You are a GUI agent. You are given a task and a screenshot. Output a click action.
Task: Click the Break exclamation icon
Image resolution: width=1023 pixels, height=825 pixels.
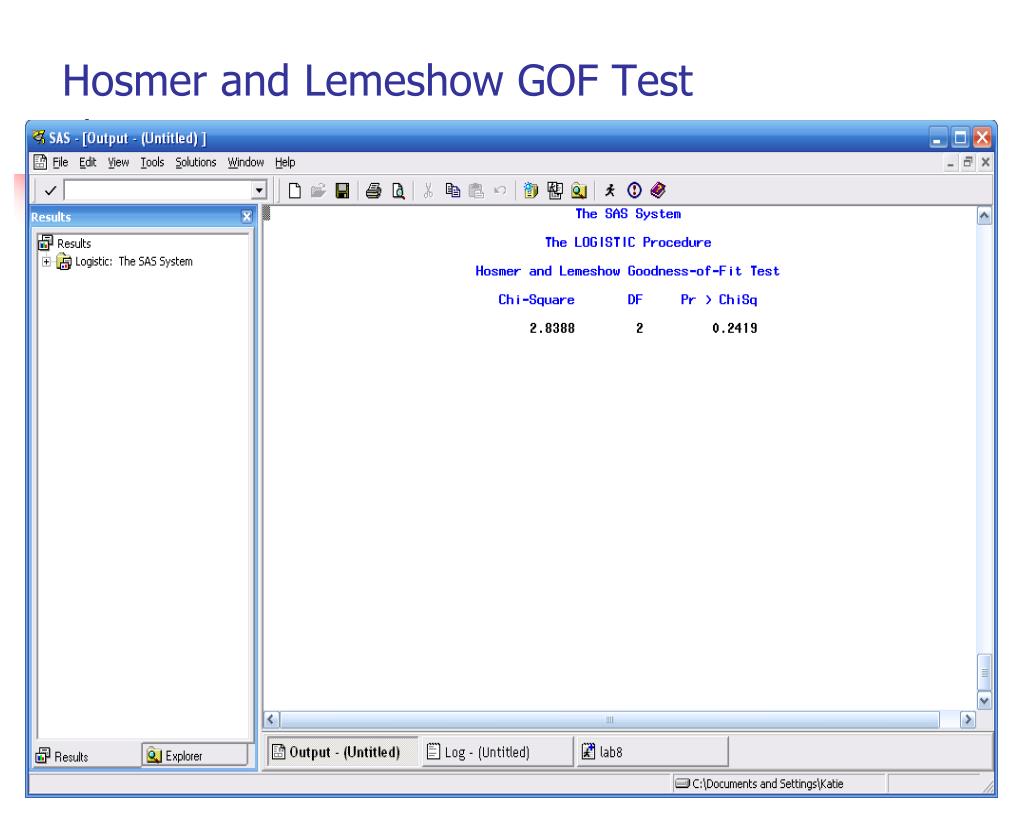[x=634, y=190]
